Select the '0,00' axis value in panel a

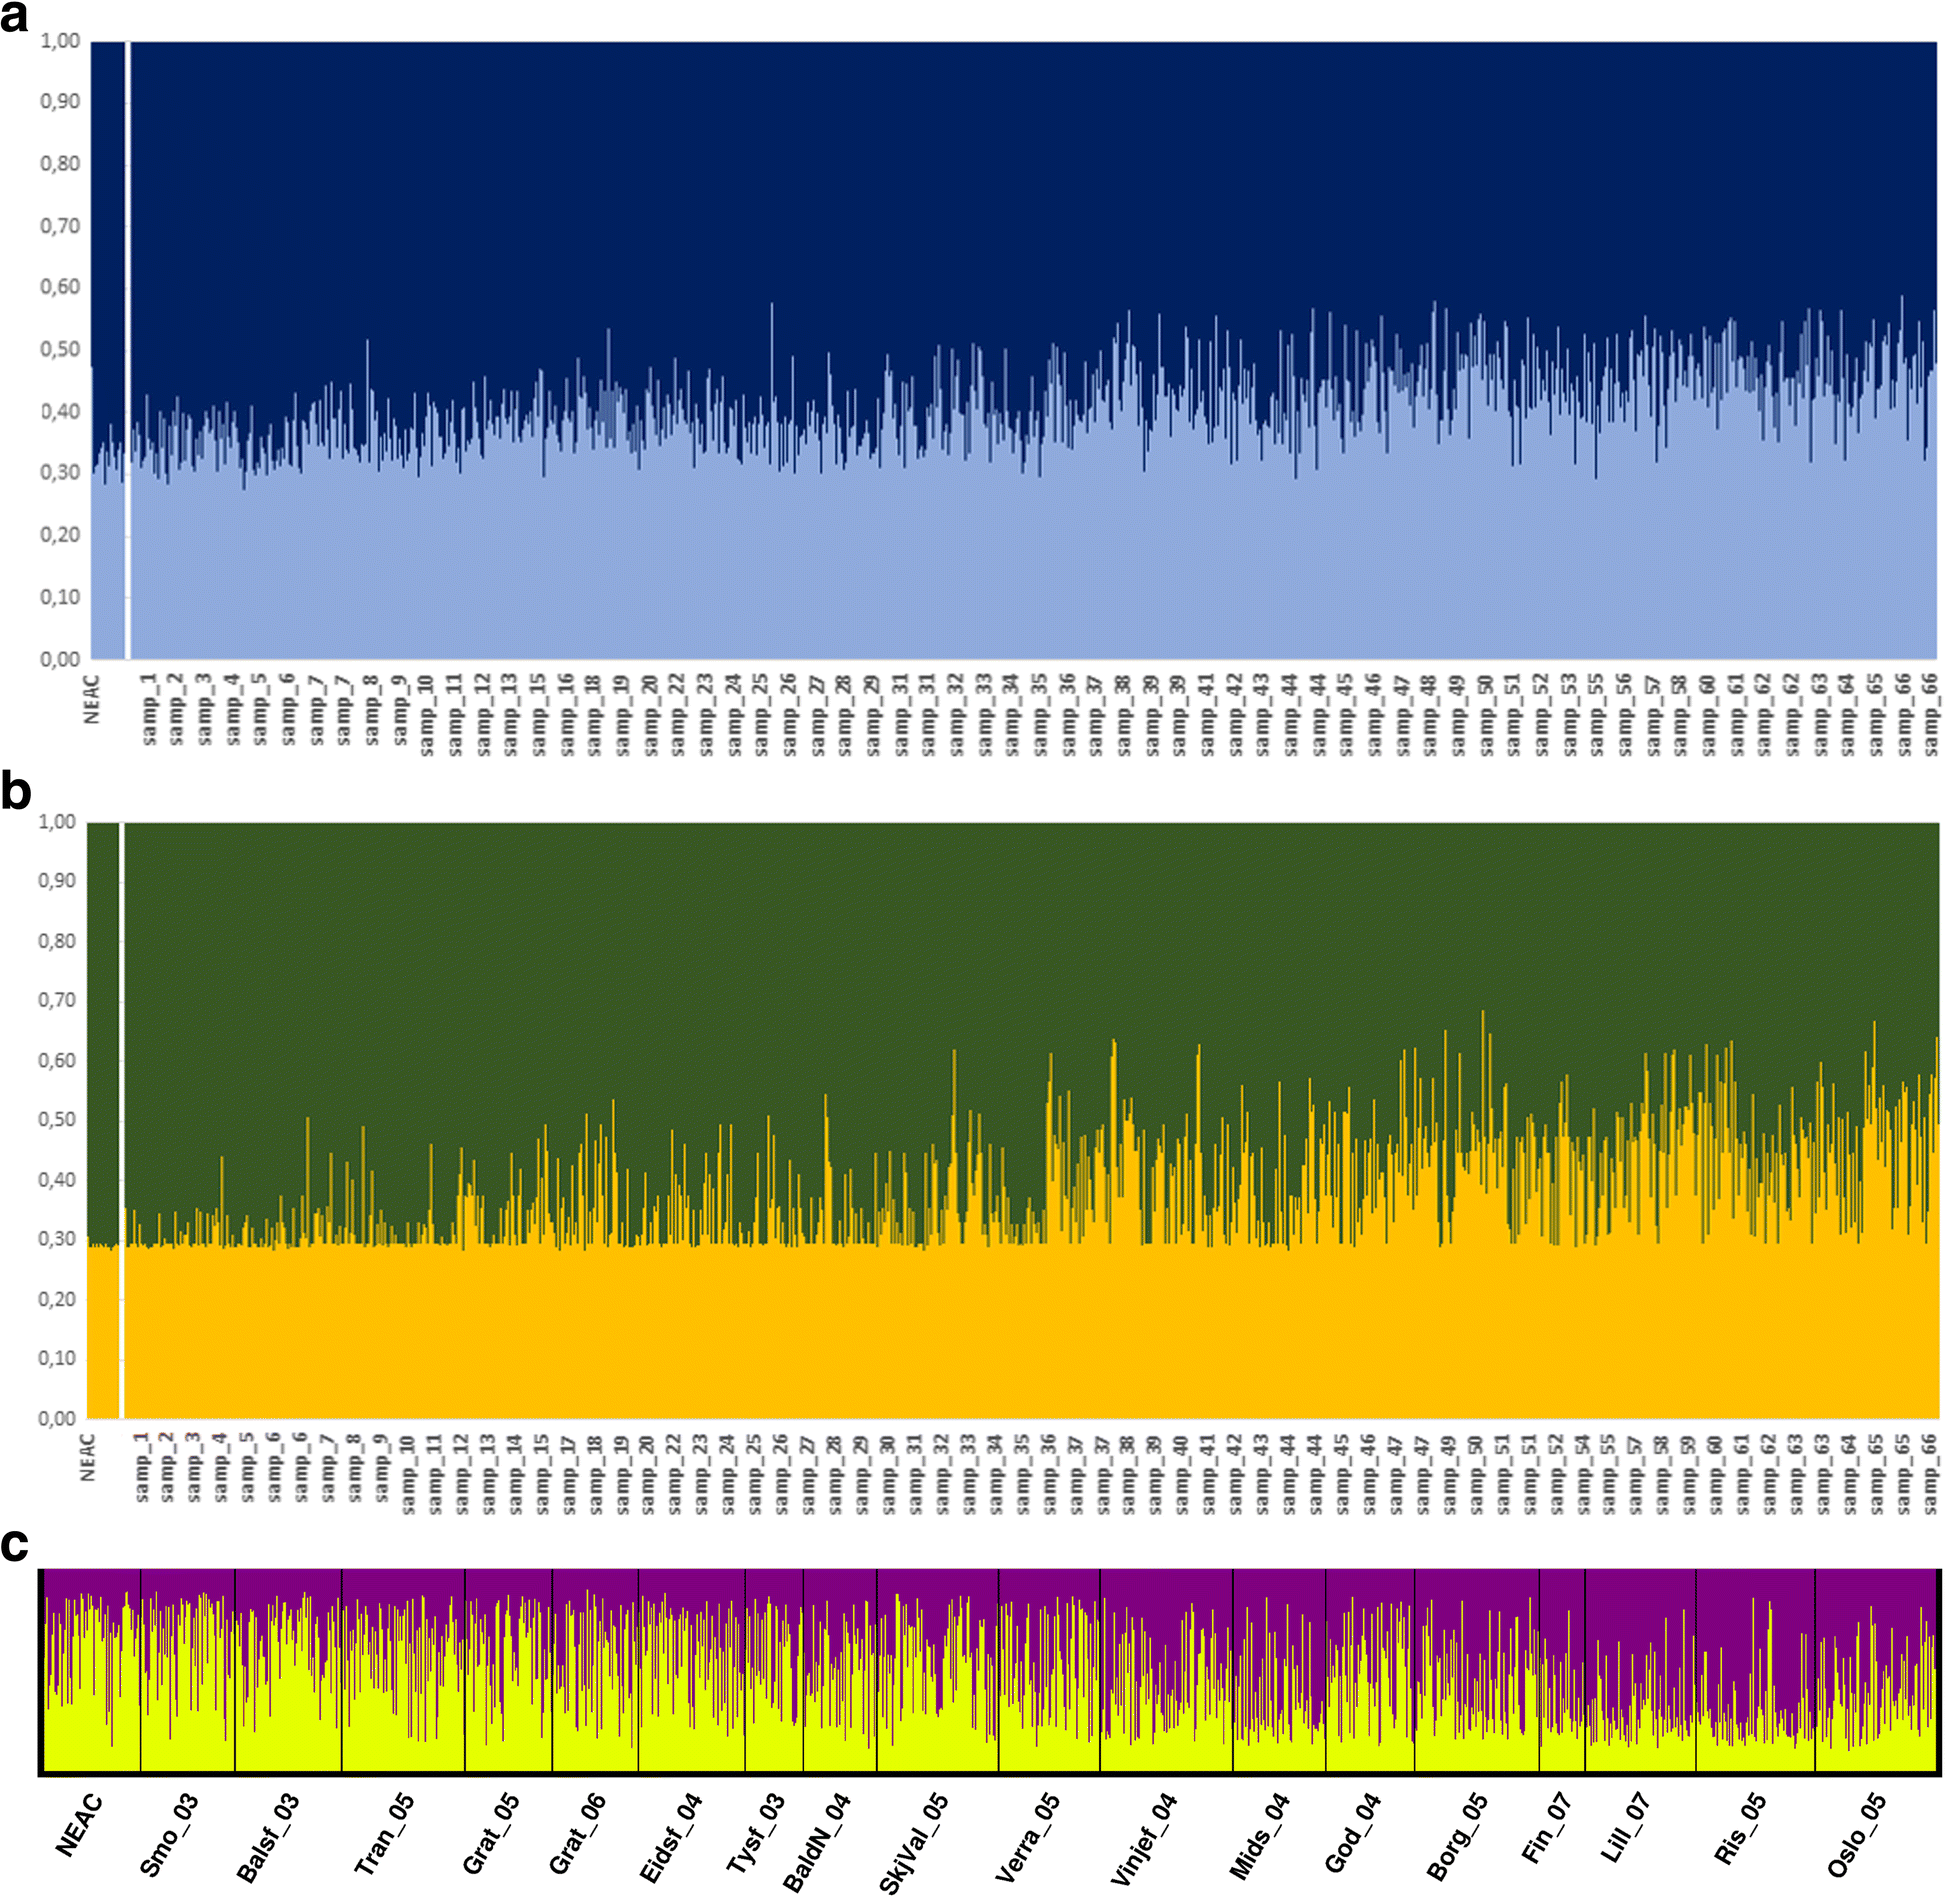point(59,659)
